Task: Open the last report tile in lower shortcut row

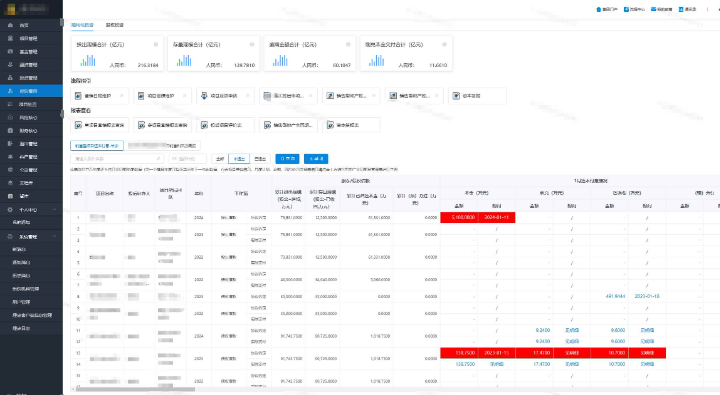Action: [351, 125]
